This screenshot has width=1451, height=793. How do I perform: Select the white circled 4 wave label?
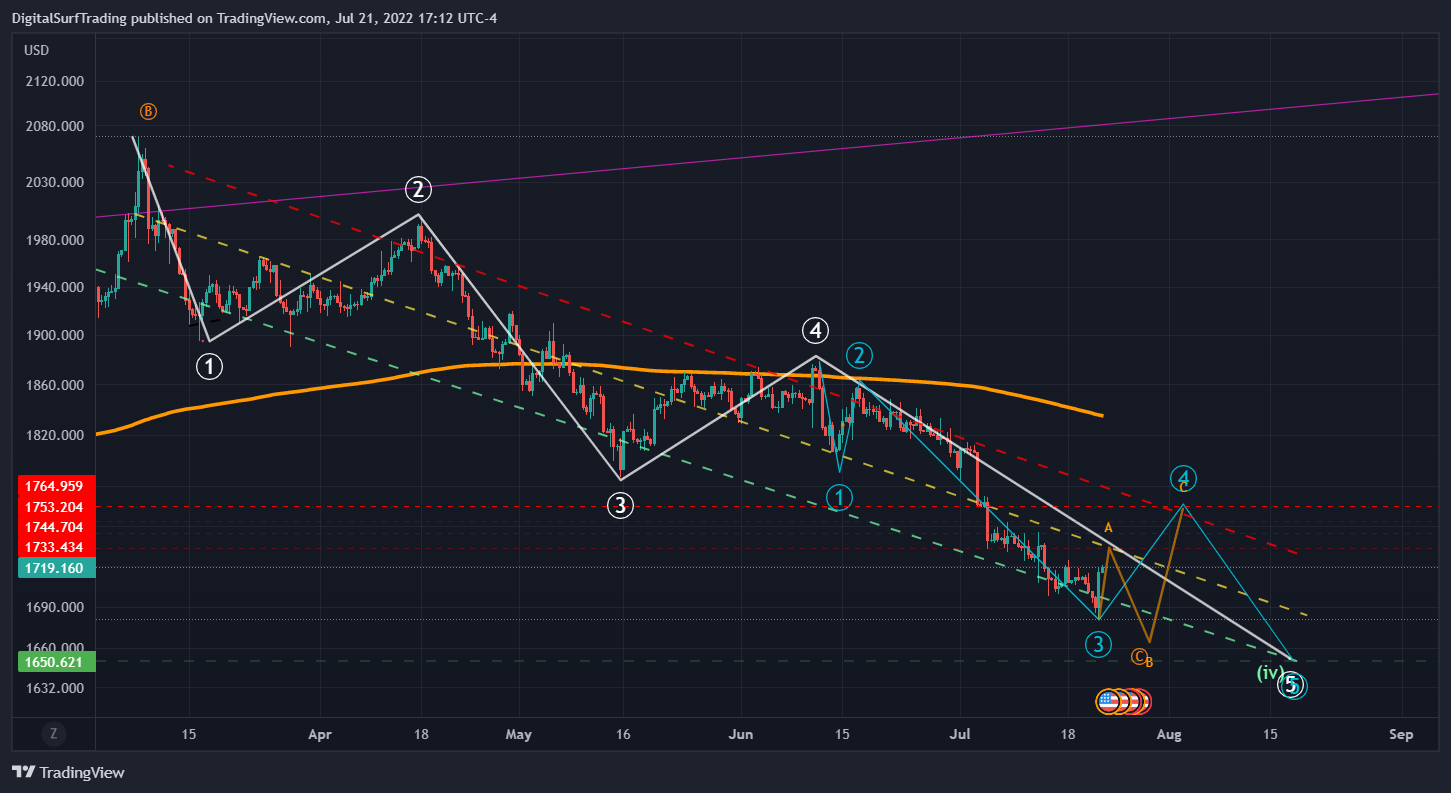pyautogui.click(x=816, y=329)
